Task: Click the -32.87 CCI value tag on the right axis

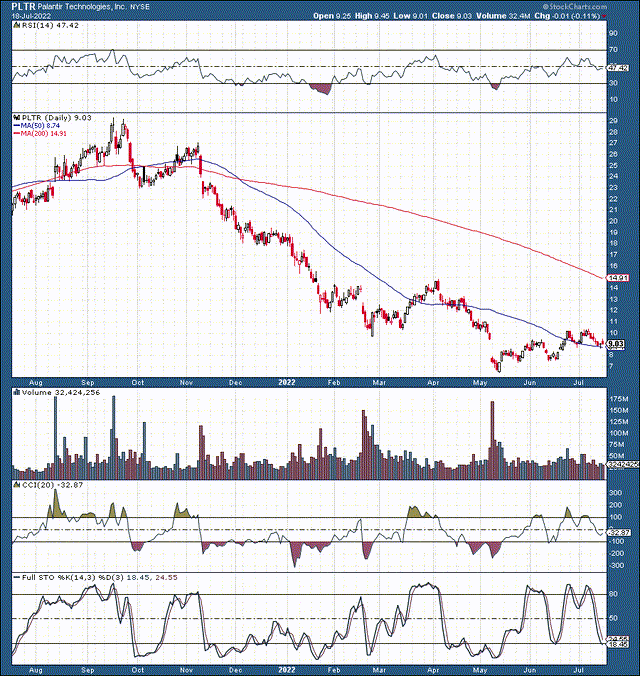Action: pyautogui.click(x=618, y=533)
